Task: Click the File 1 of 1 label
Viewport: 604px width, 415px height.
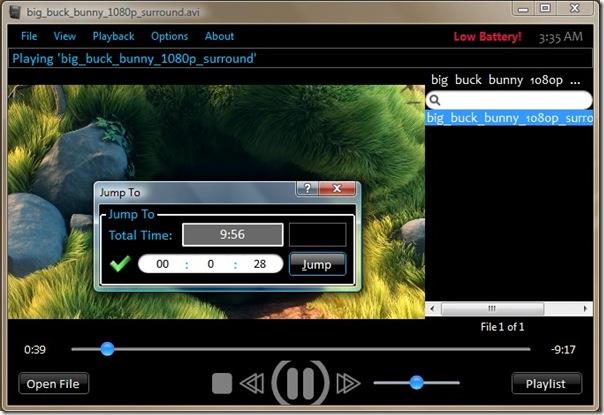Action: tap(502, 327)
